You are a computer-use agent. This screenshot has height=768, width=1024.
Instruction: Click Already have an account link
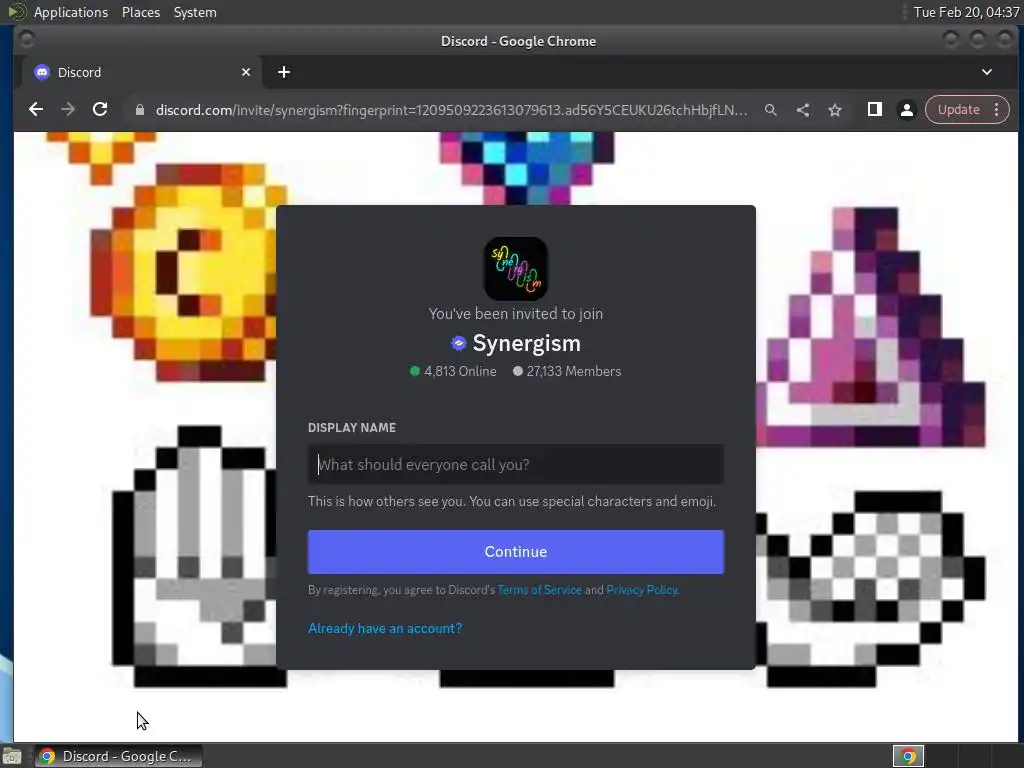click(x=385, y=628)
